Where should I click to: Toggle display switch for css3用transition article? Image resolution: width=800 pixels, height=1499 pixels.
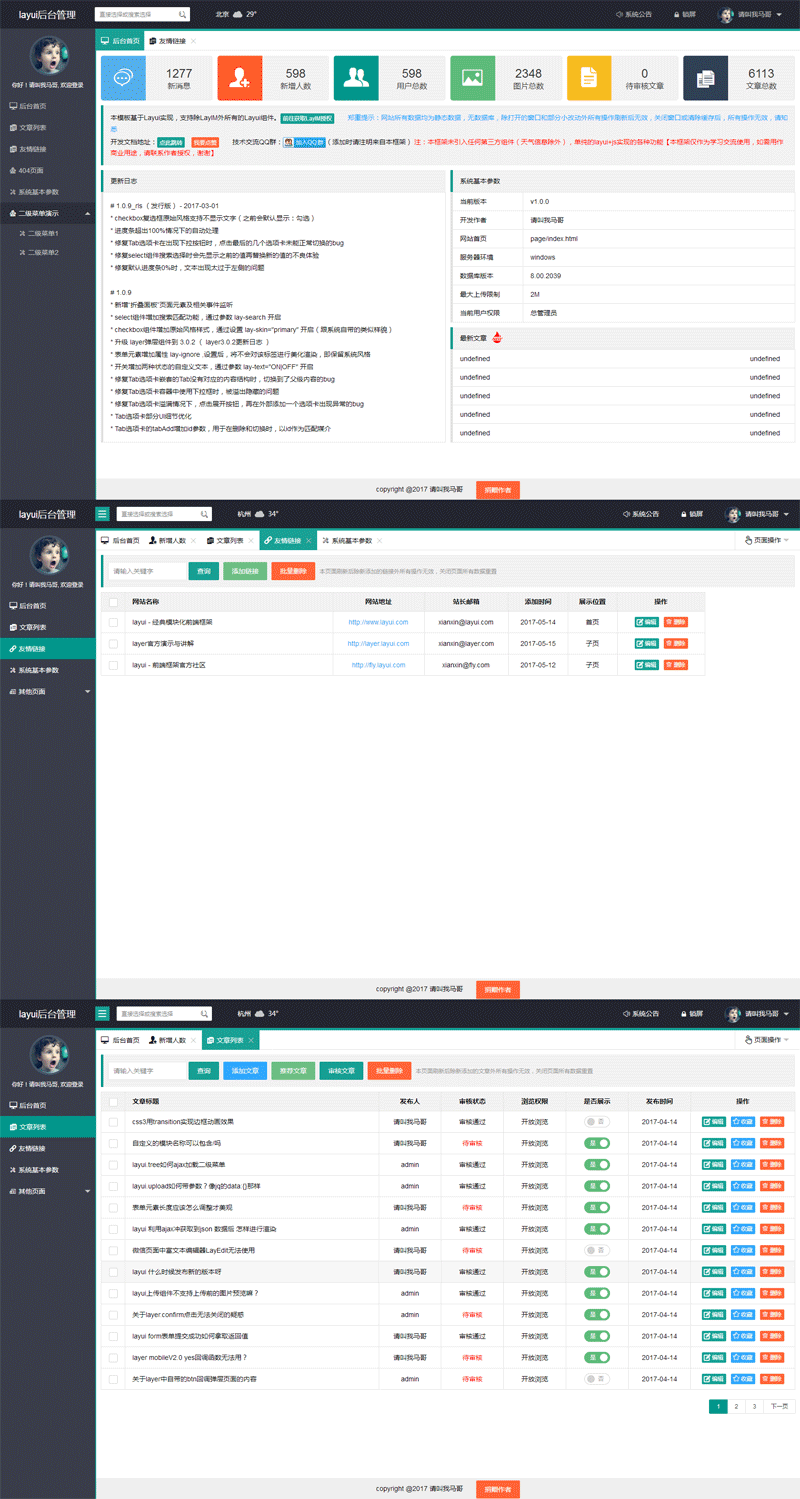[x=597, y=1122]
